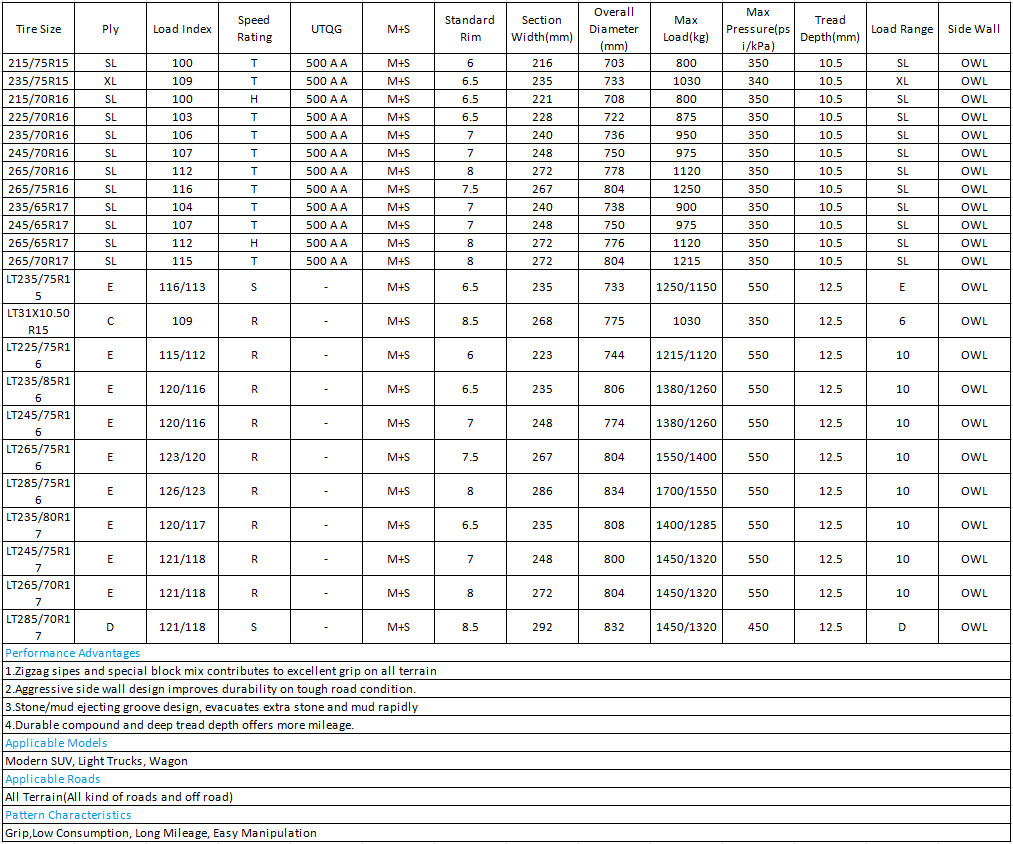The width and height of the screenshot is (1013, 844).
Task: Click the 'Standard Rim' column header
Action: 470,28
